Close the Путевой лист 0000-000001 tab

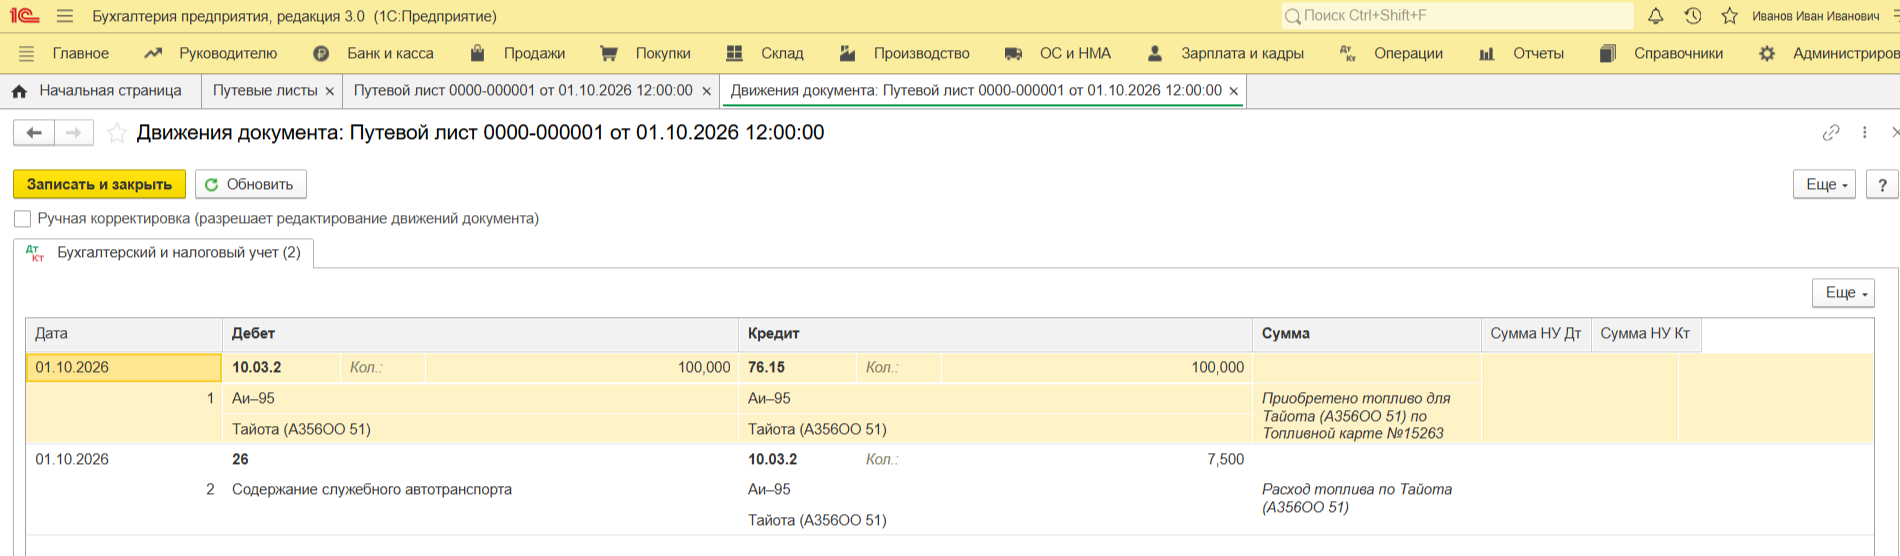[707, 92]
